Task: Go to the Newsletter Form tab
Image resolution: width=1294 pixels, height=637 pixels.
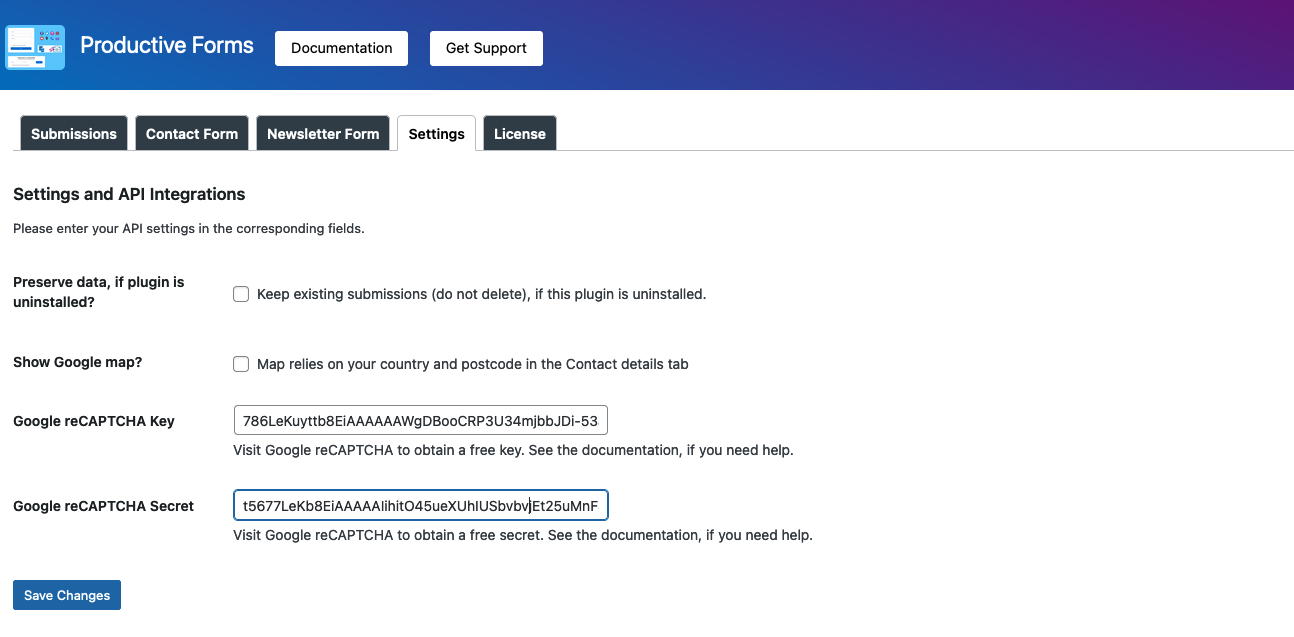Action: pos(323,134)
